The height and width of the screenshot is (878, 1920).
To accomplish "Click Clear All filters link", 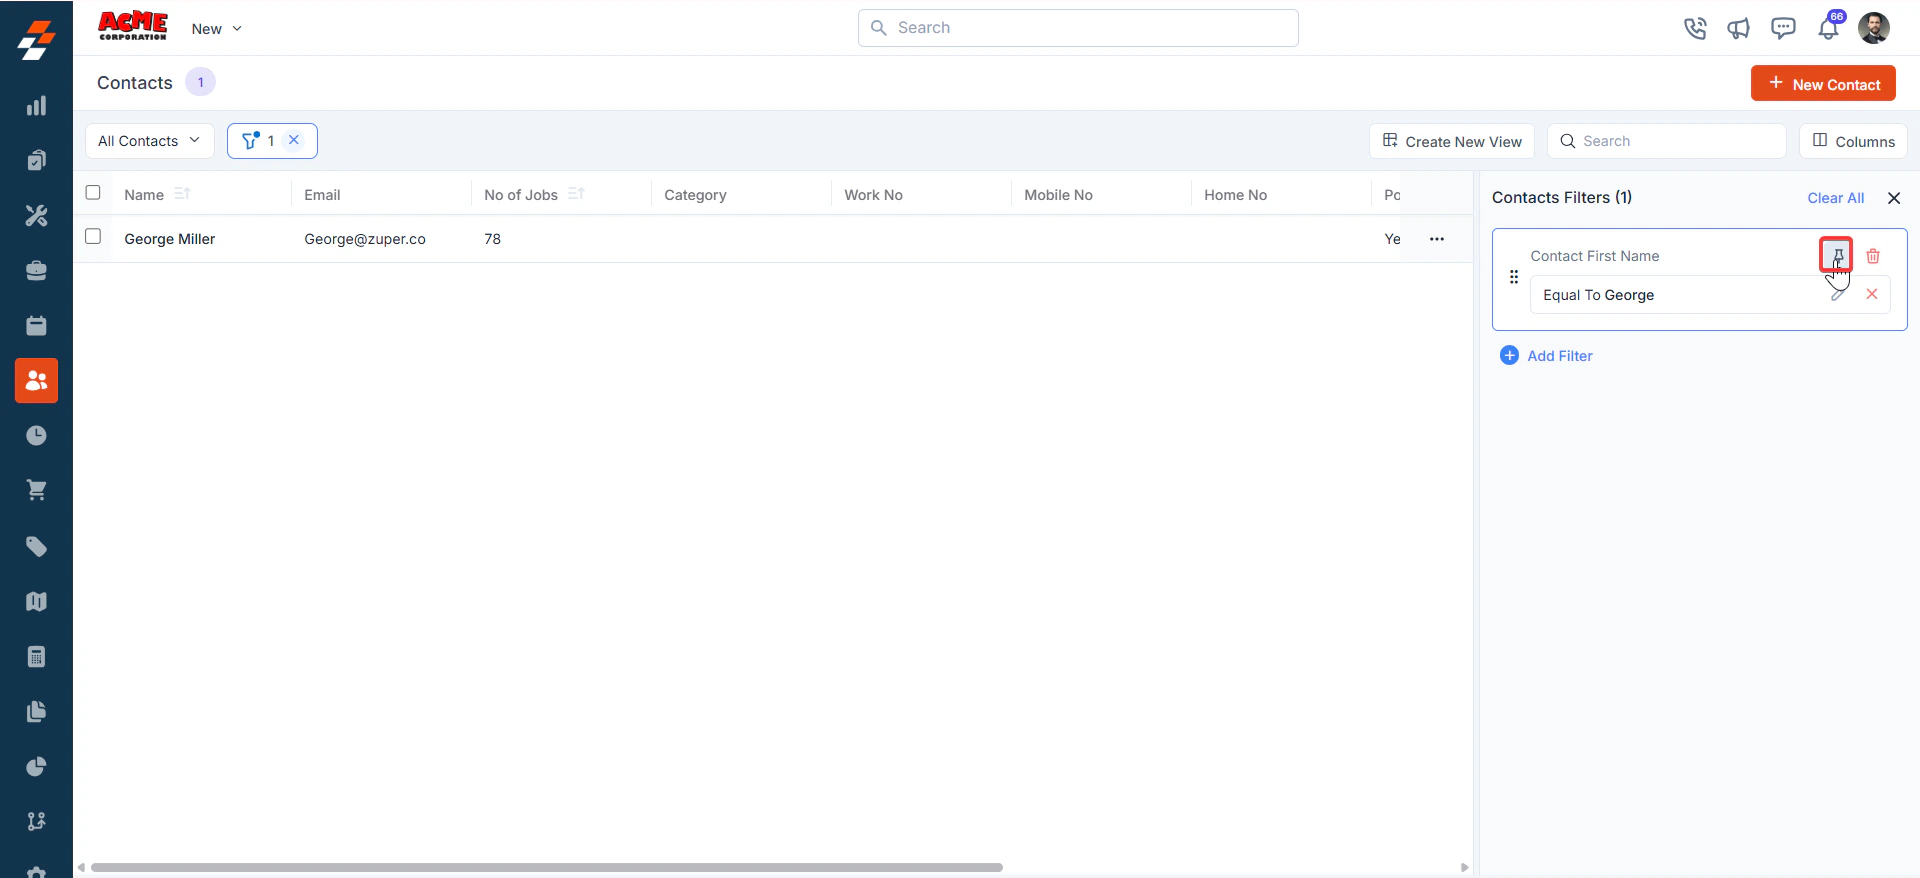I will 1835,198.
